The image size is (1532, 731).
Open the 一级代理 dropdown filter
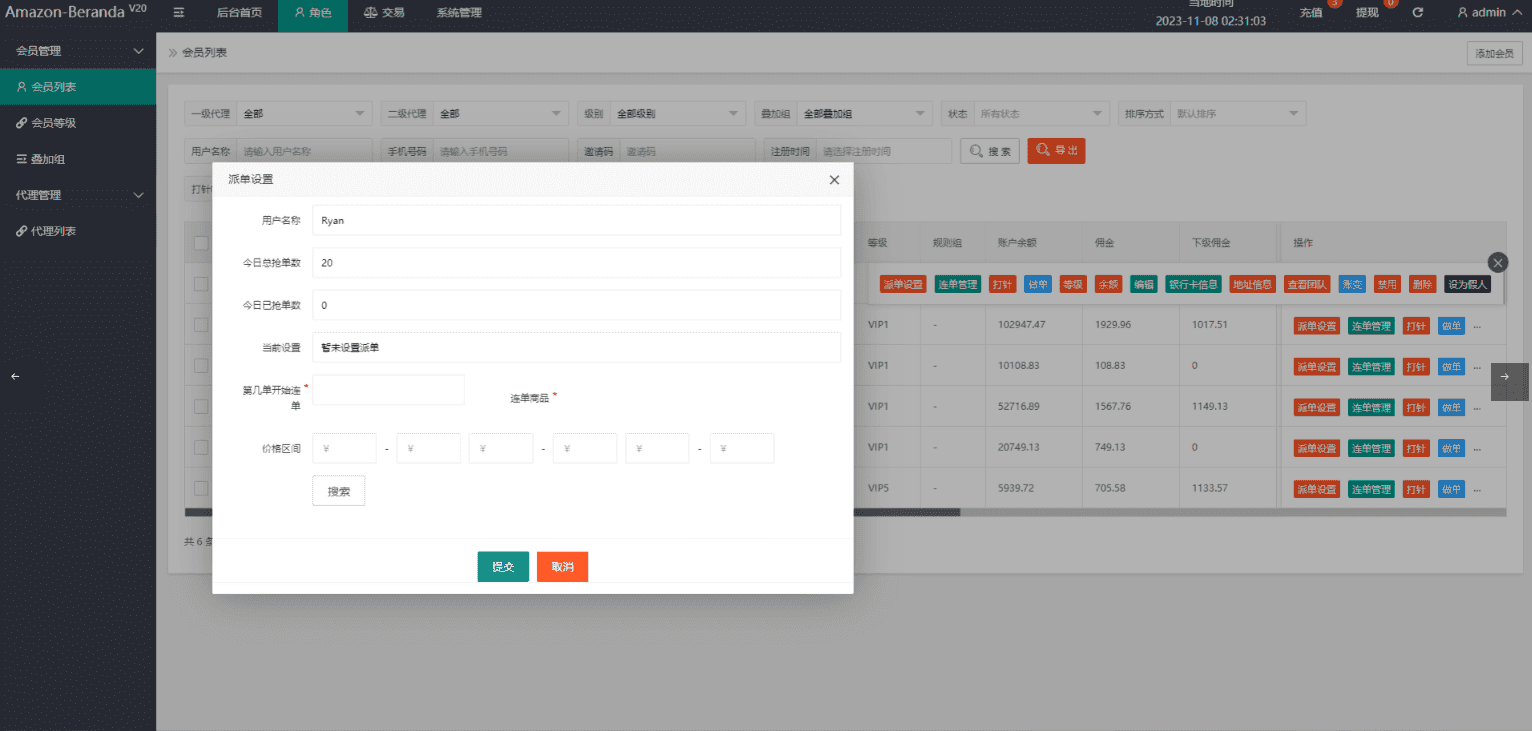[304, 114]
